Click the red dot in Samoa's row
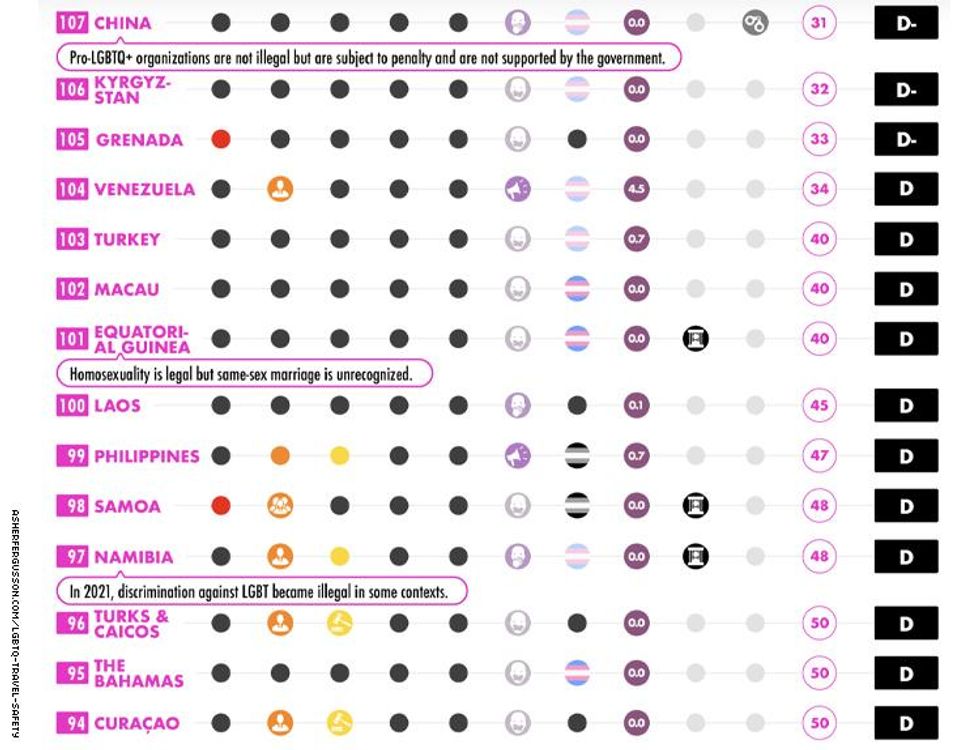Viewport: 980px width, 750px height. 221,506
